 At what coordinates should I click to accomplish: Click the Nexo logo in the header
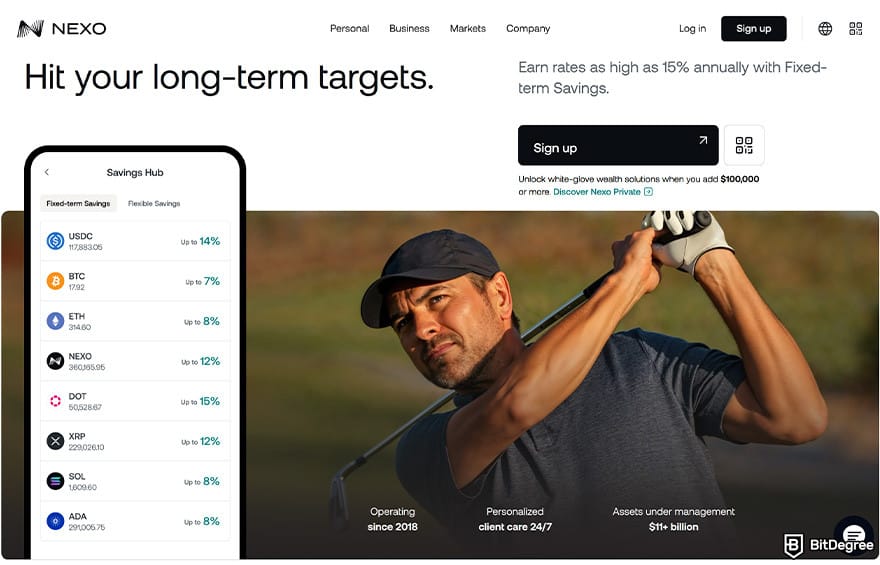[x=62, y=29]
